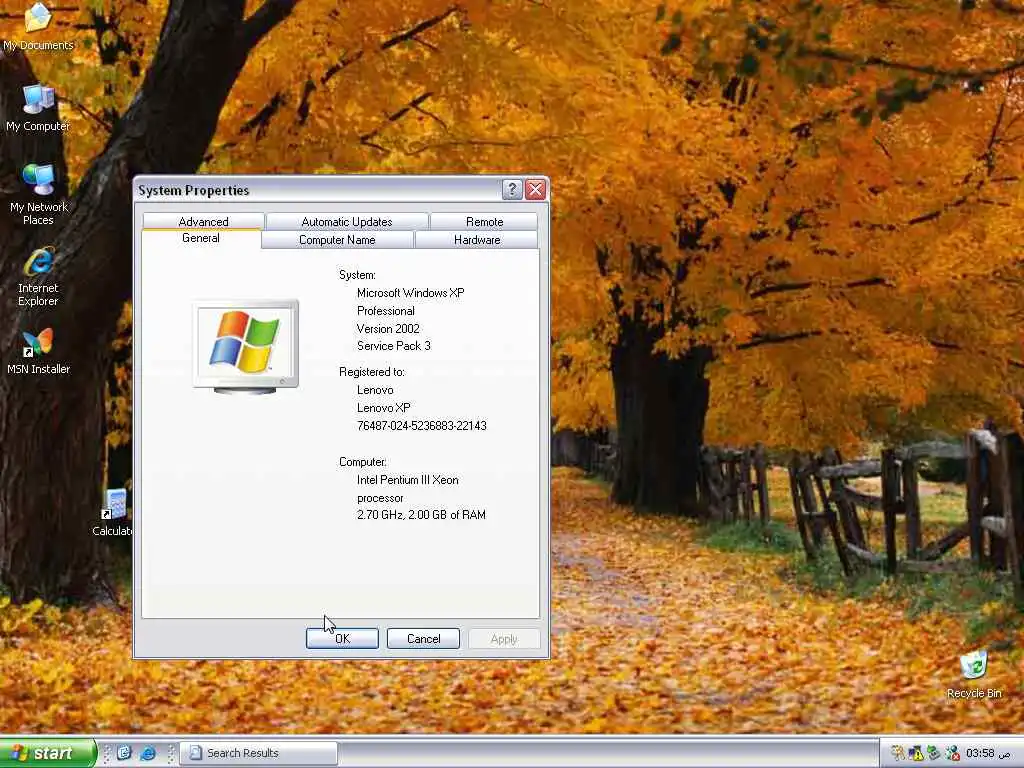Click the tray icon with red X
The image size is (1024, 768).
(953, 754)
